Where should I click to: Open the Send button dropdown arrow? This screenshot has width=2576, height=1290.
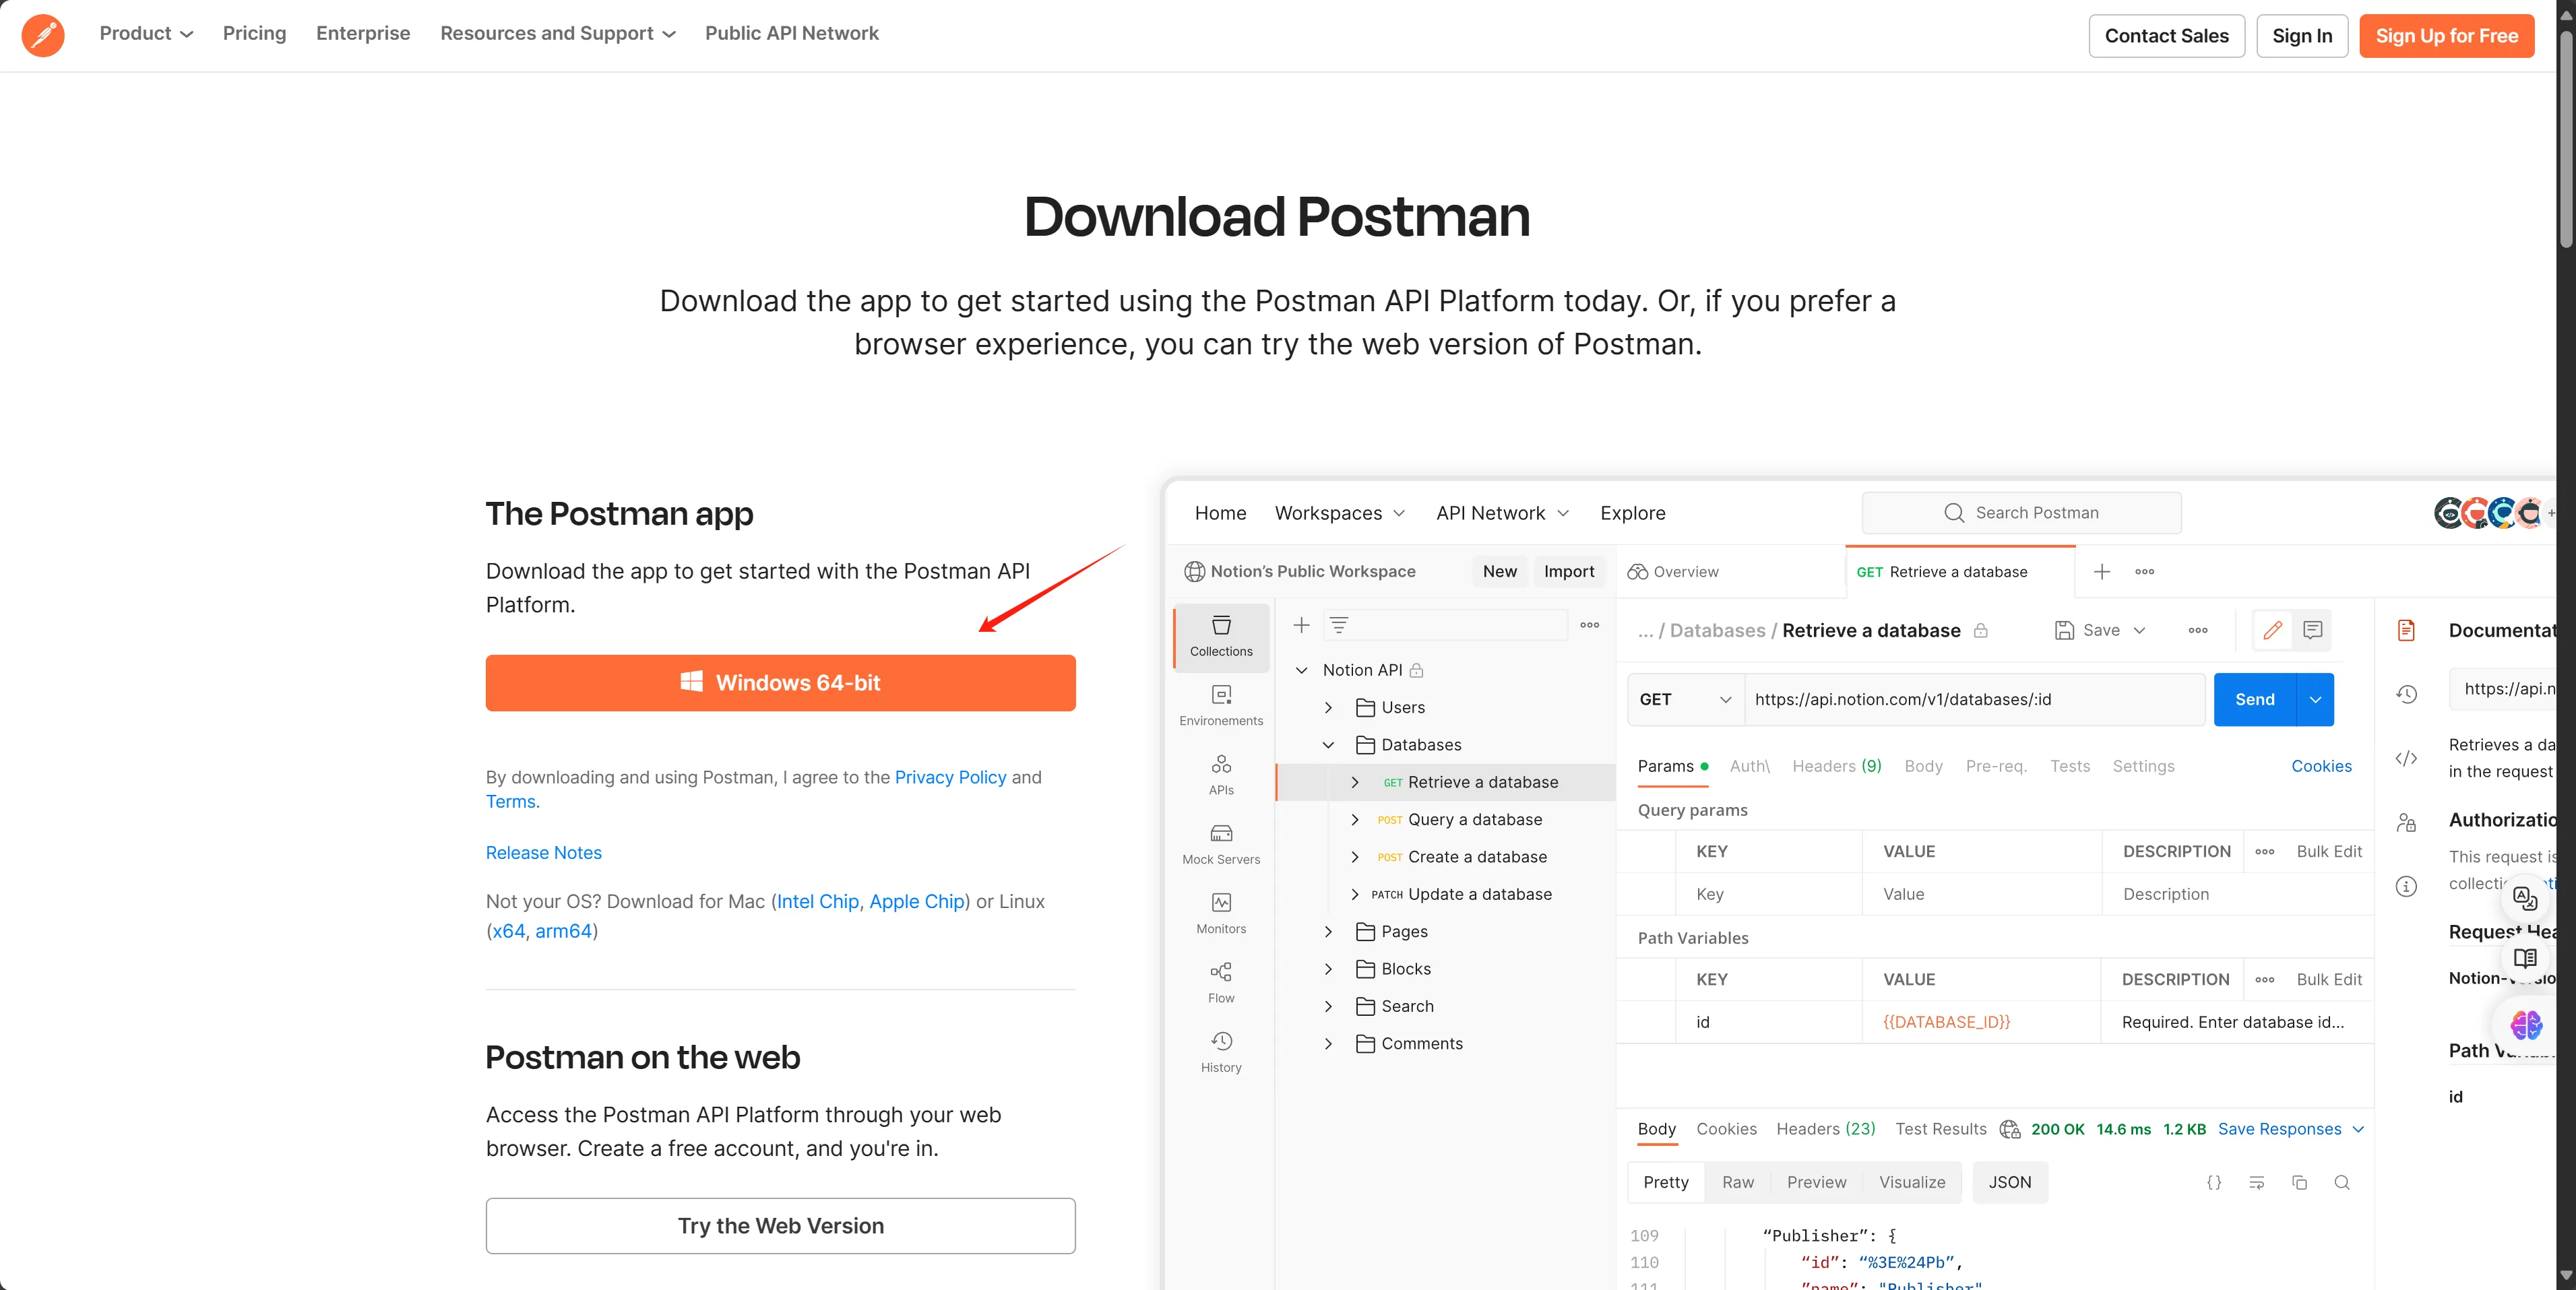(x=2316, y=700)
